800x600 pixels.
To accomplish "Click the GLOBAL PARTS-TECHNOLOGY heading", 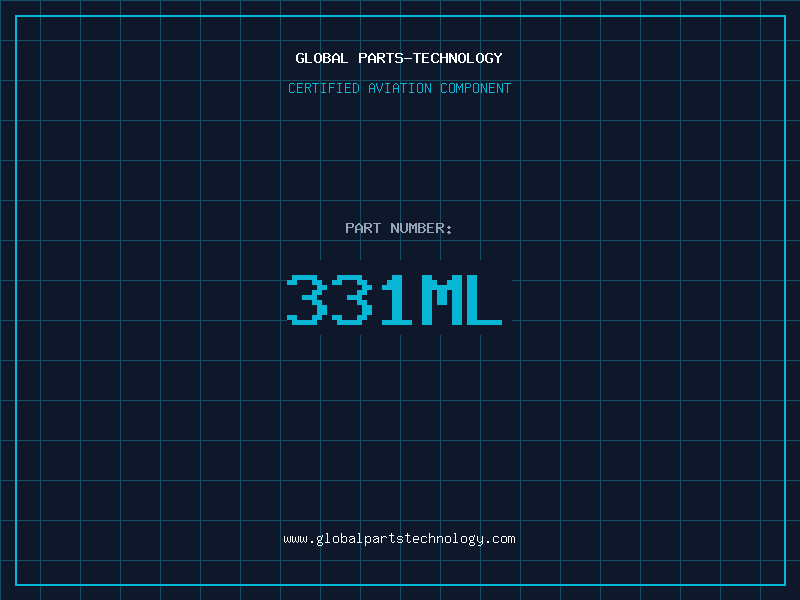I will pos(399,58).
